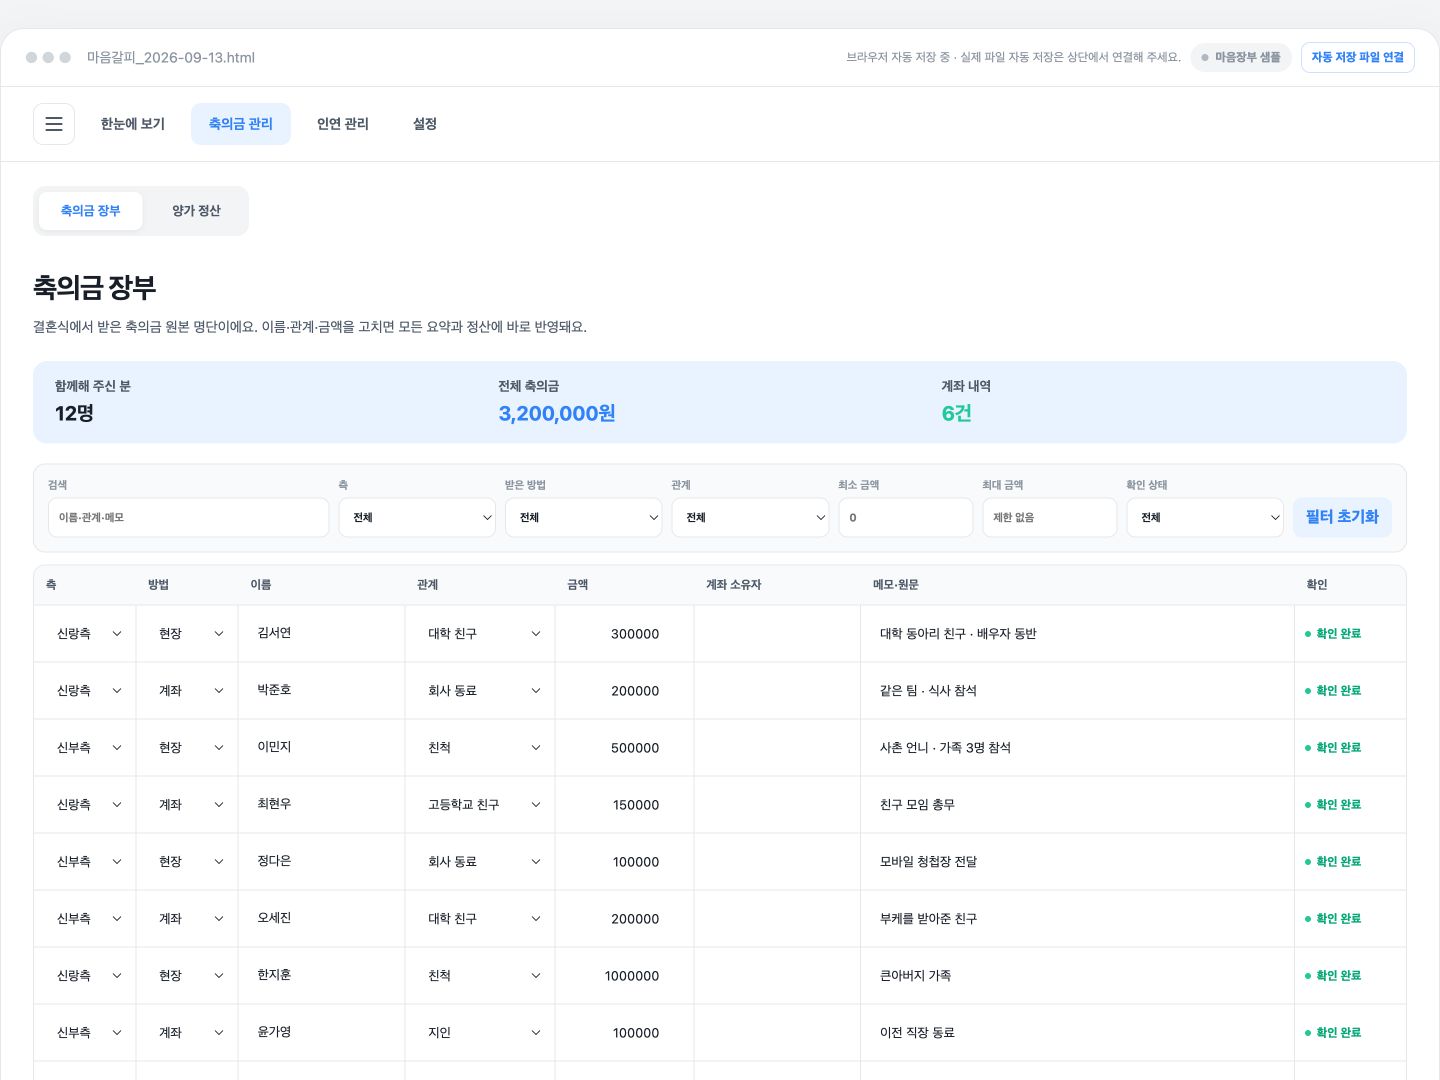Viewport: 1440px width, 1080px height.
Task: Toggle 확인 완료 status for 최현우
Action: (x=1333, y=805)
